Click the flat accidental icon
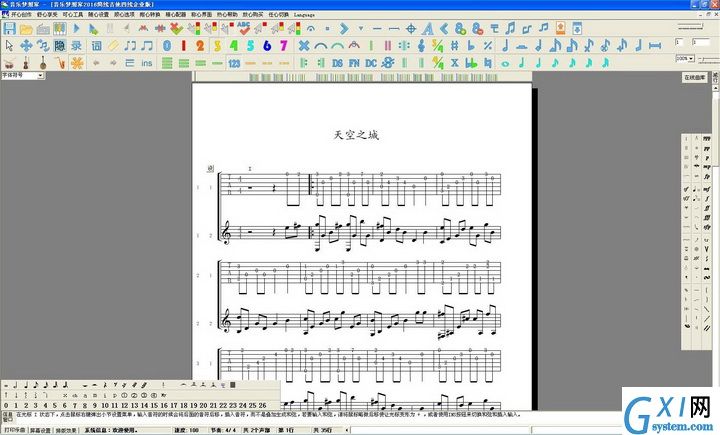The width and height of the screenshot is (720, 435). (x=471, y=45)
